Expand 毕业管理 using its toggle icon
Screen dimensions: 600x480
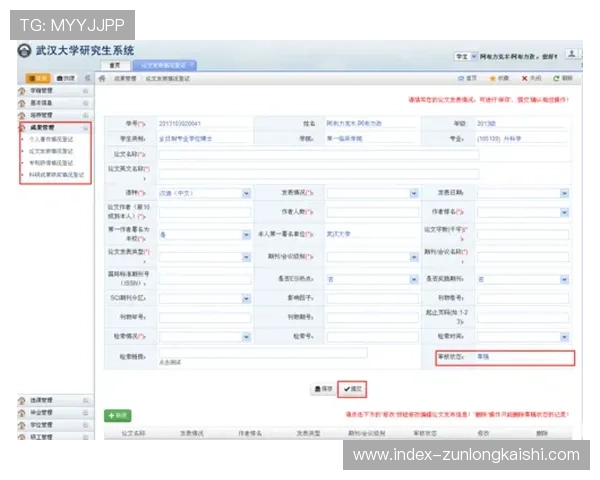85,413
